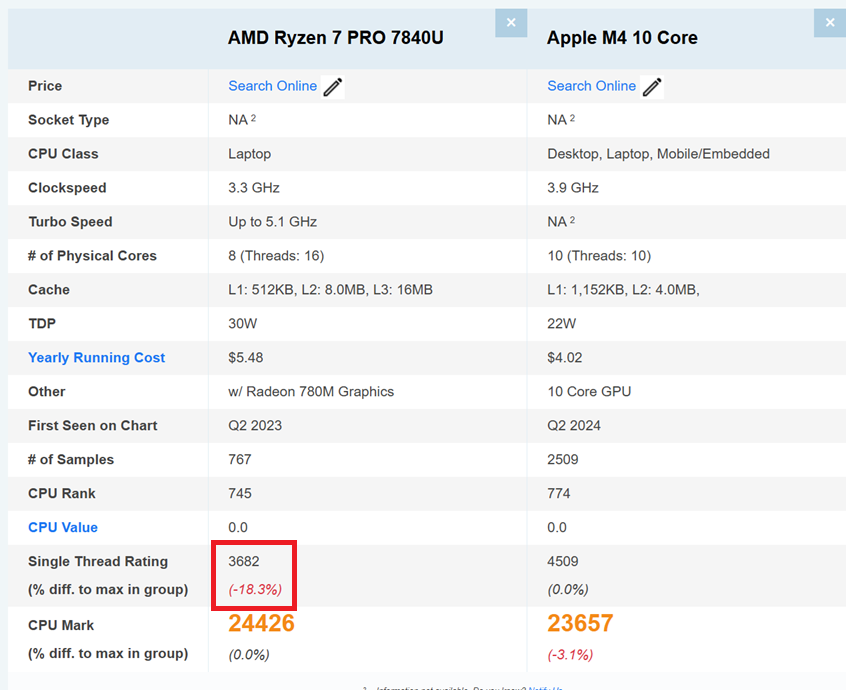This screenshot has height=690, width=846.
Task: Open the CPU Value link
Action: pyautogui.click(x=63, y=528)
